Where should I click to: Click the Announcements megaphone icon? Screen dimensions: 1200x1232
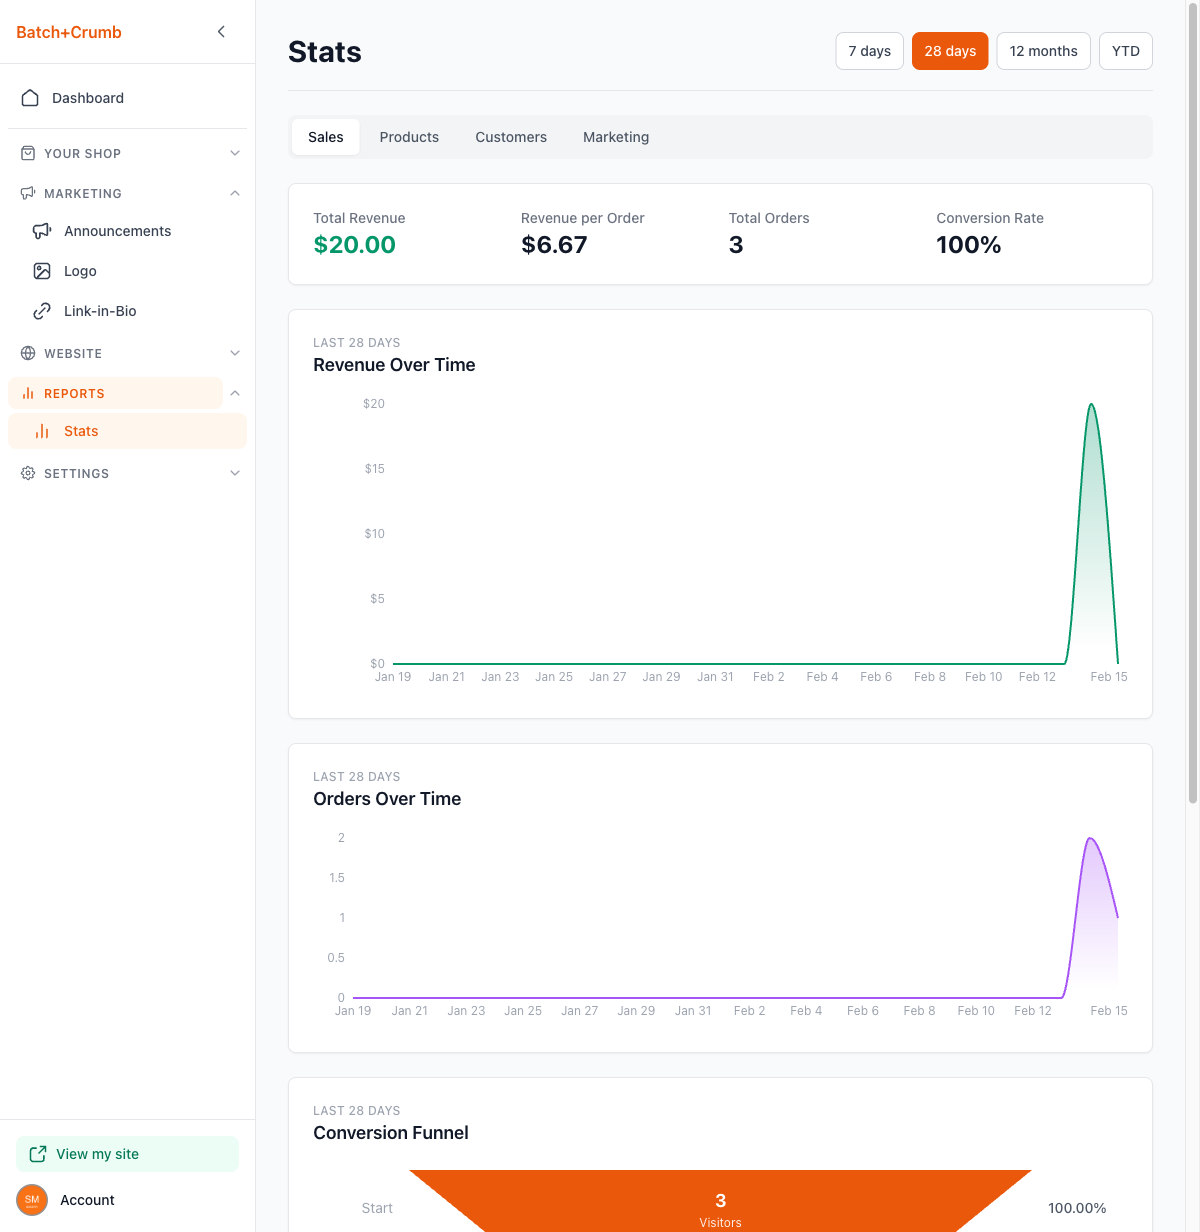(42, 231)
